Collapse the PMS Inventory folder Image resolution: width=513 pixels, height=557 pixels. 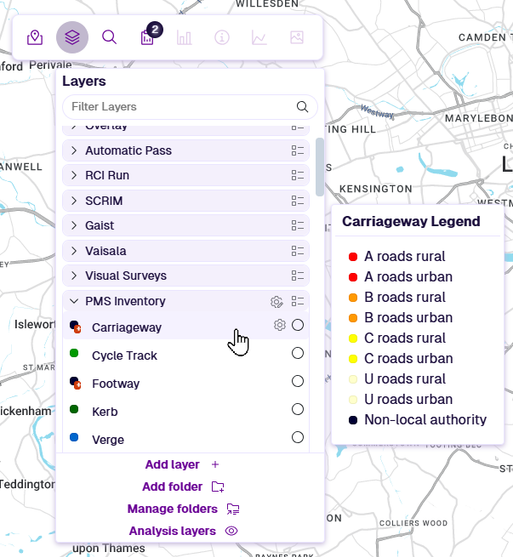coord(74,301)
